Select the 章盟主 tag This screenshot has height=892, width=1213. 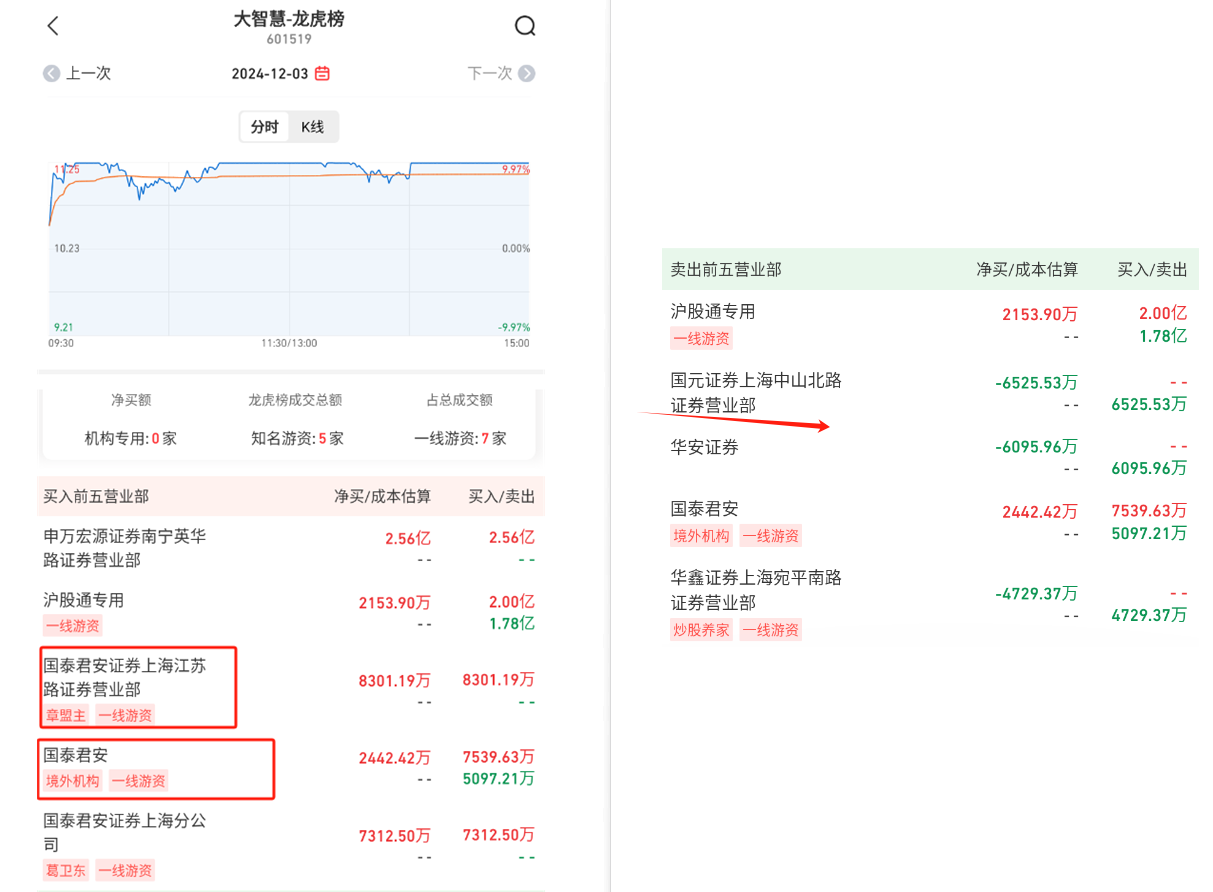coord(66,715)
